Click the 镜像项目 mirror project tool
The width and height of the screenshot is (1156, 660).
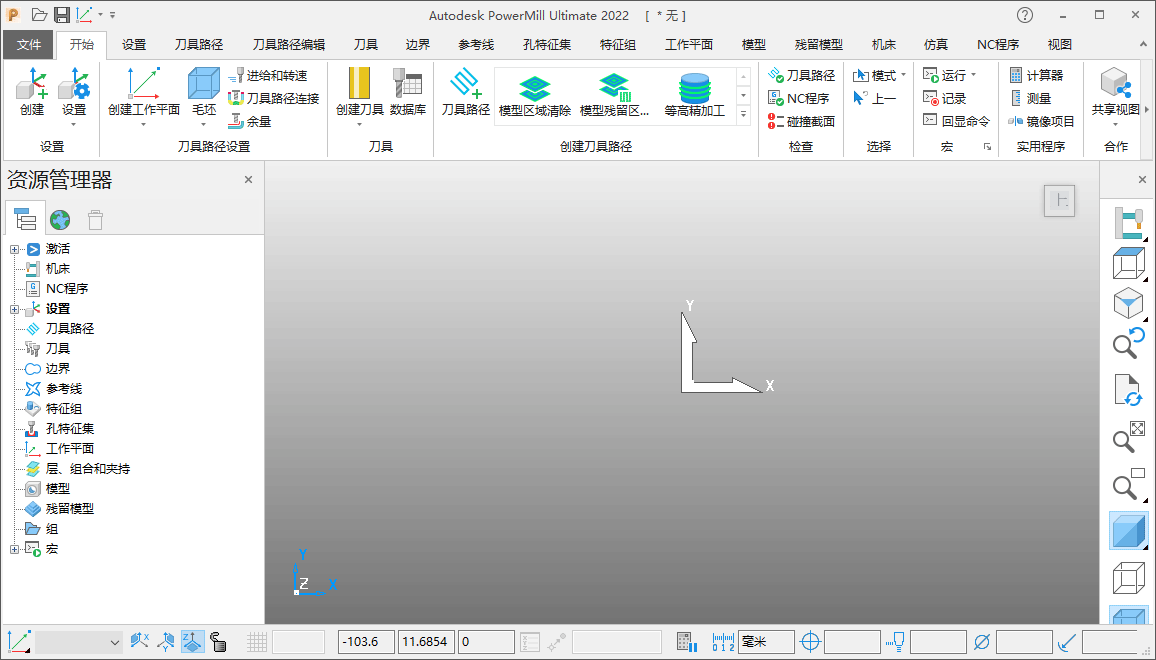click(1042, 121)
